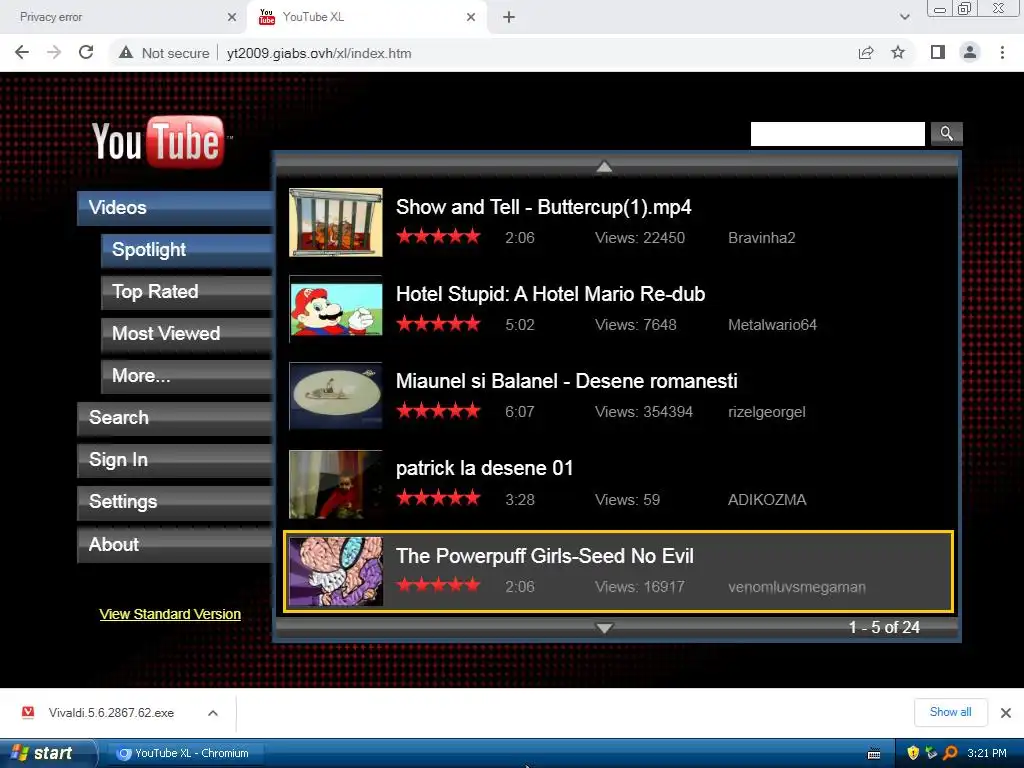
Task: Open About in the sidebar
Action: pyautogui.click(x=175, y=545)
